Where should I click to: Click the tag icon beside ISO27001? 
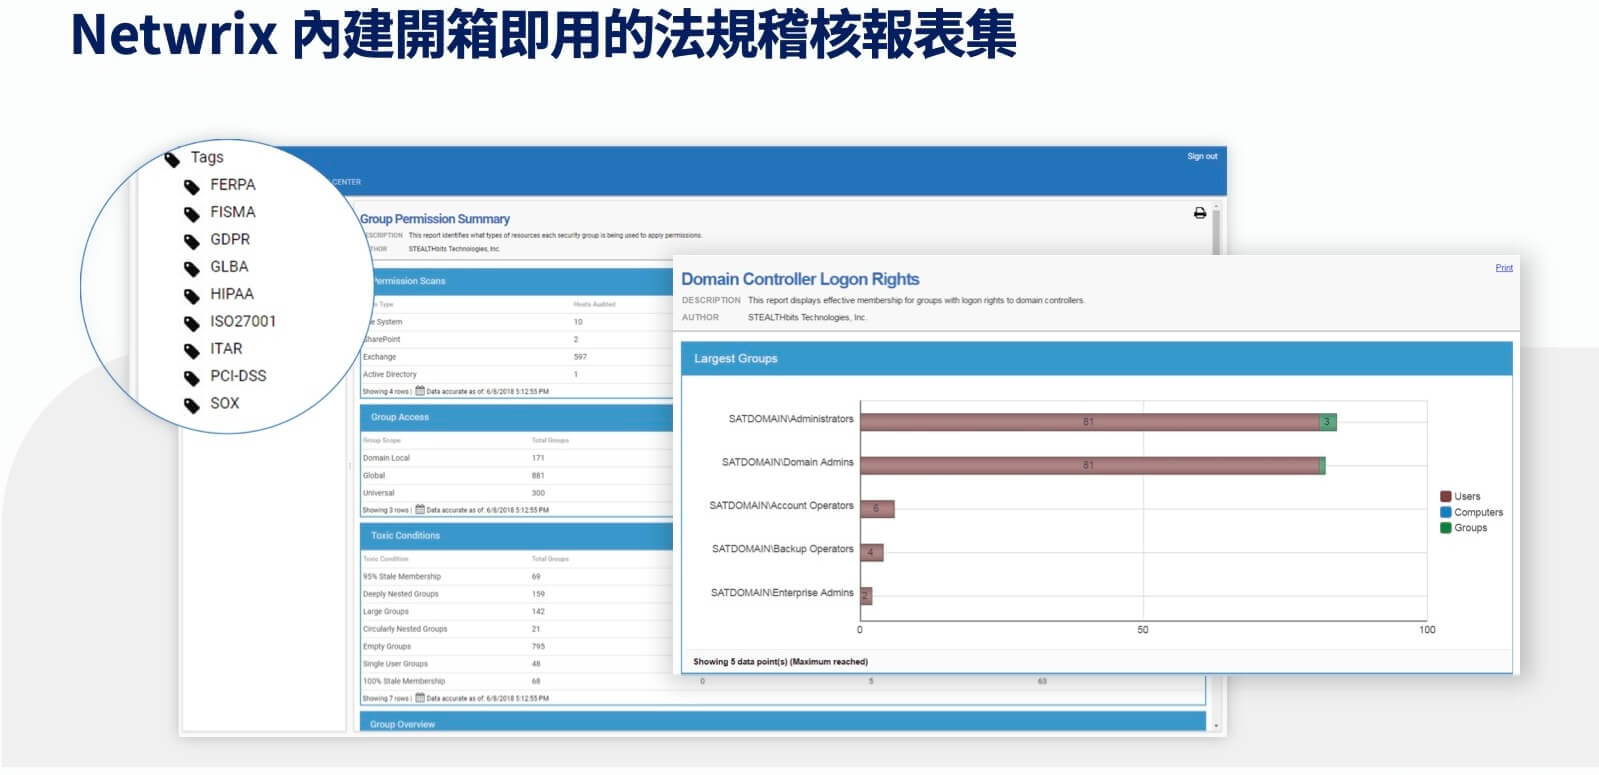[x=192, y=323]
